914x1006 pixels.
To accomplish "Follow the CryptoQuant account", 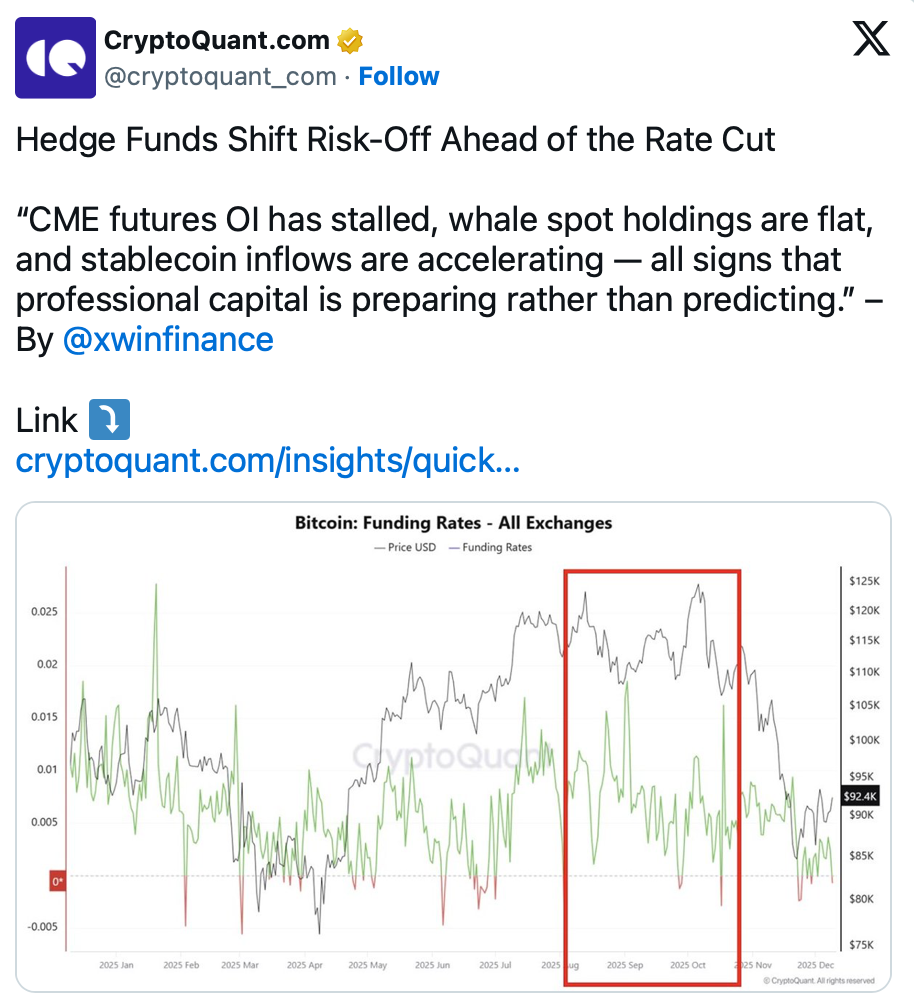I will [399, 77].
